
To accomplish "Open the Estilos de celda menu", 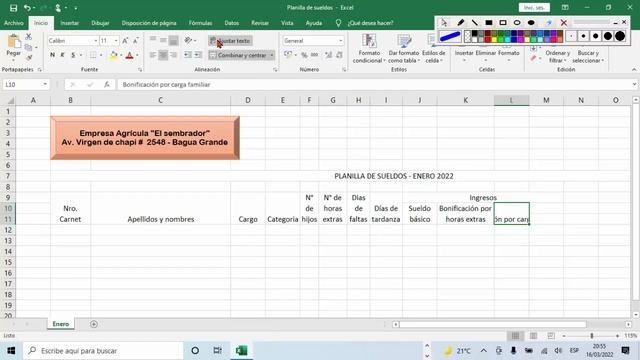I will [x=433, y=49].
